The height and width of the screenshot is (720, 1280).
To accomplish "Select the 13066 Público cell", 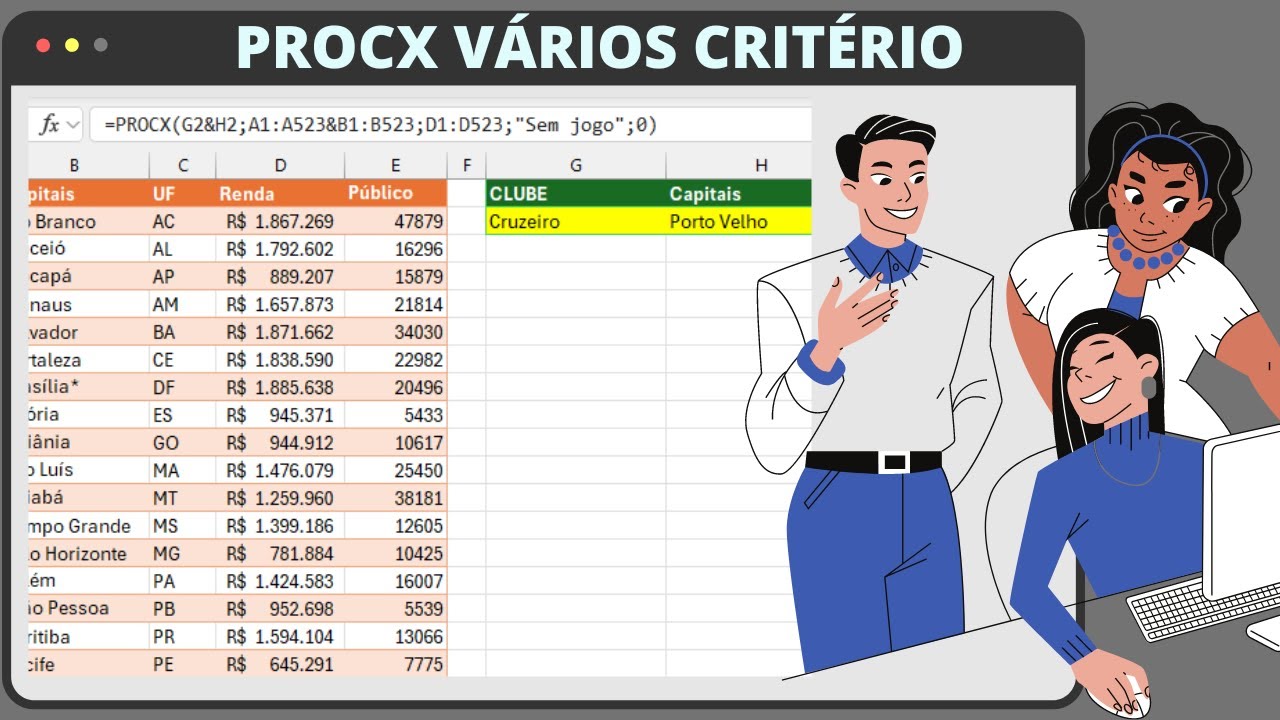I will coord(396,636).
